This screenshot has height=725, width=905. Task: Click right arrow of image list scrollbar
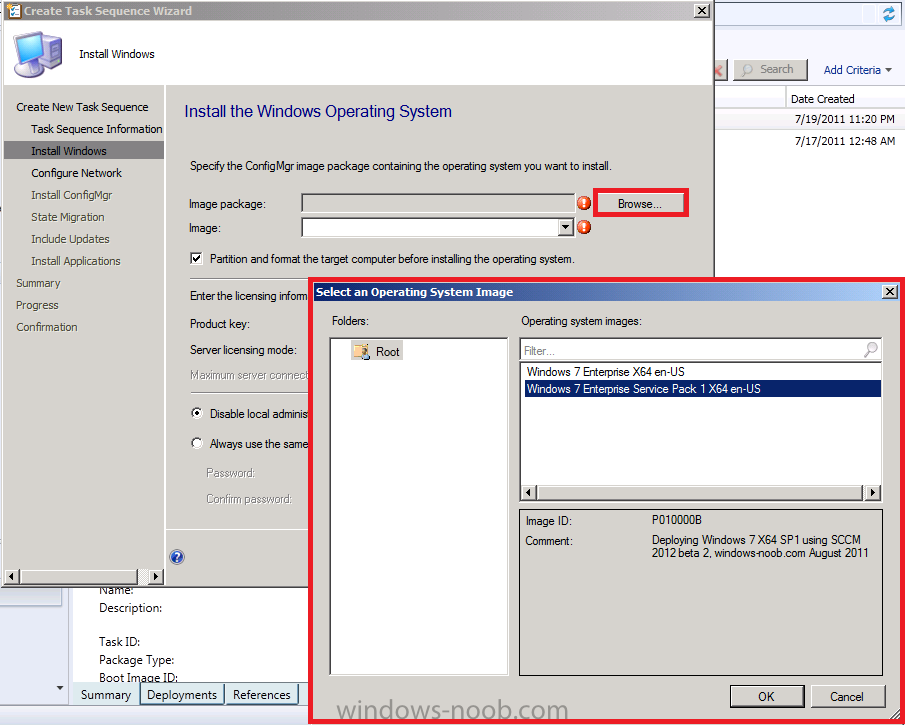coord(872,492)
